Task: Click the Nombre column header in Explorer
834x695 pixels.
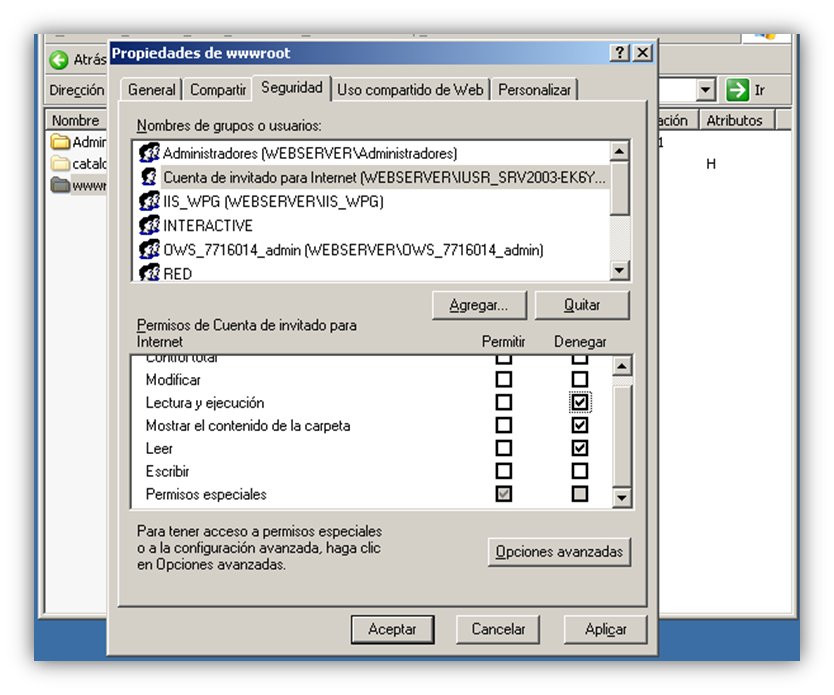Action: [76, 120]
